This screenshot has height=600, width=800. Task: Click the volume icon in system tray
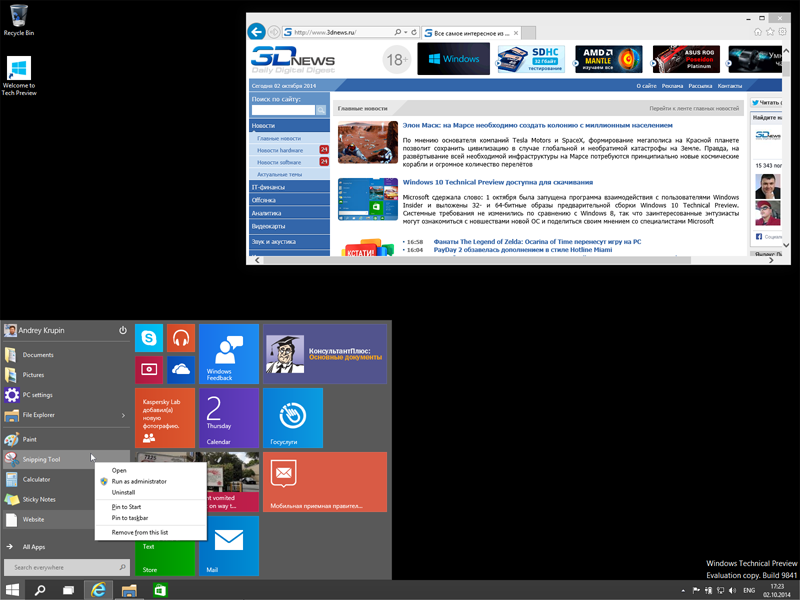(733, 590)
